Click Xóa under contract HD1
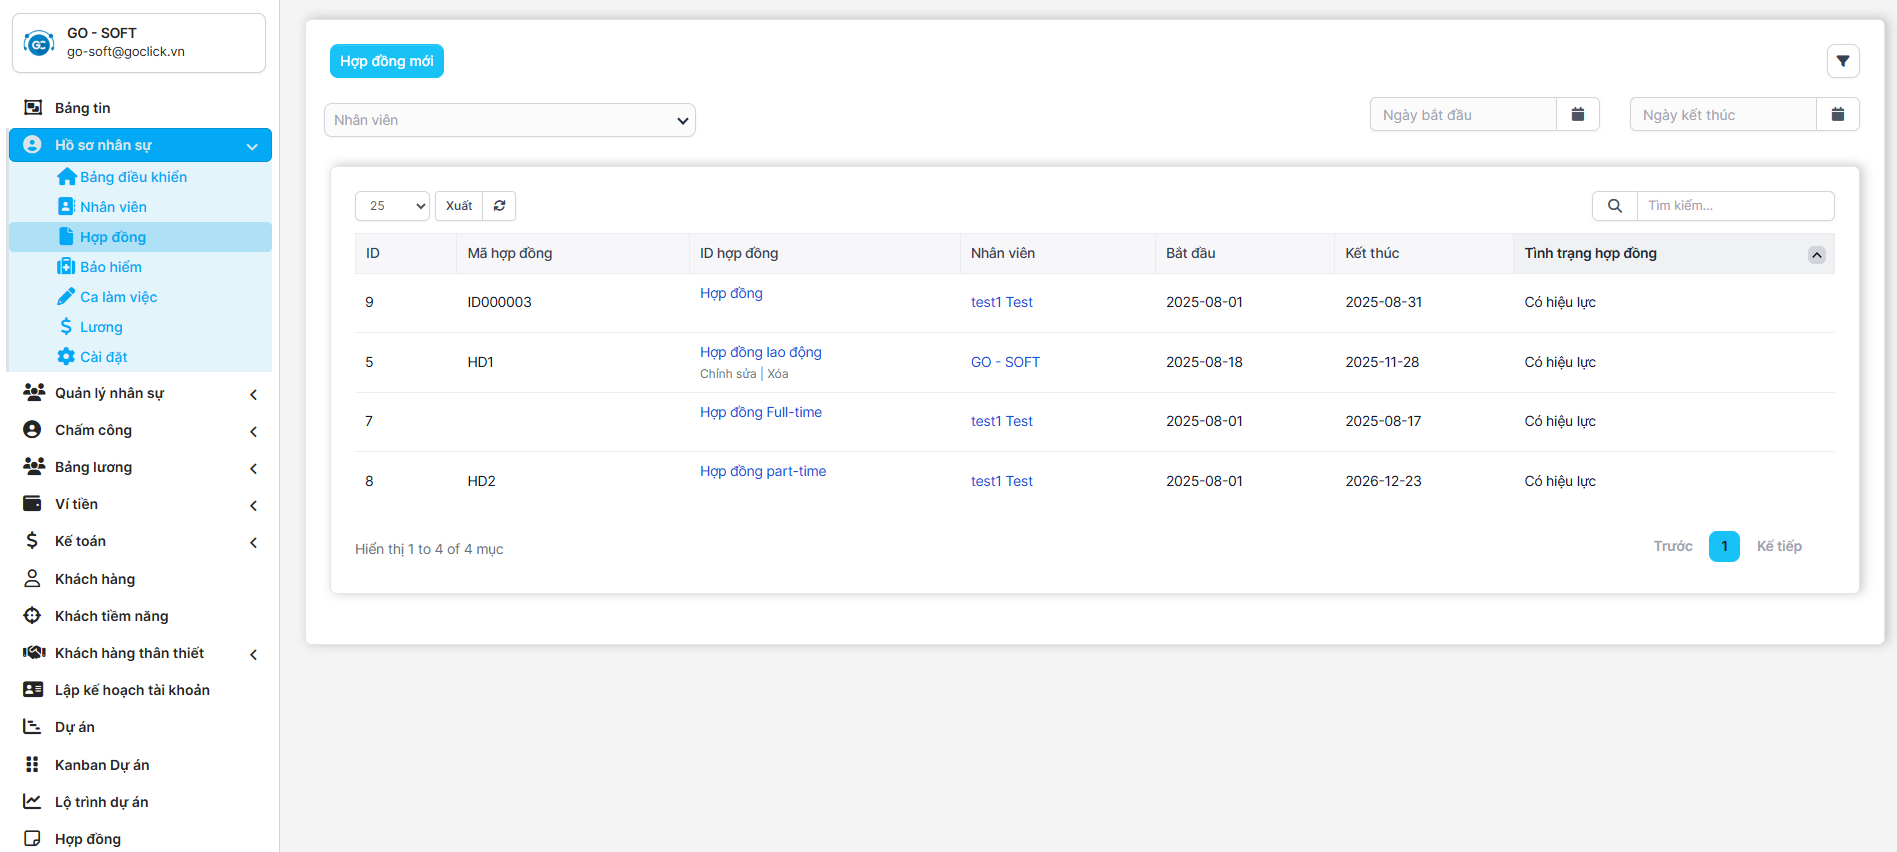The height and width of the screenshot is (852, 1897). point(777,374)
